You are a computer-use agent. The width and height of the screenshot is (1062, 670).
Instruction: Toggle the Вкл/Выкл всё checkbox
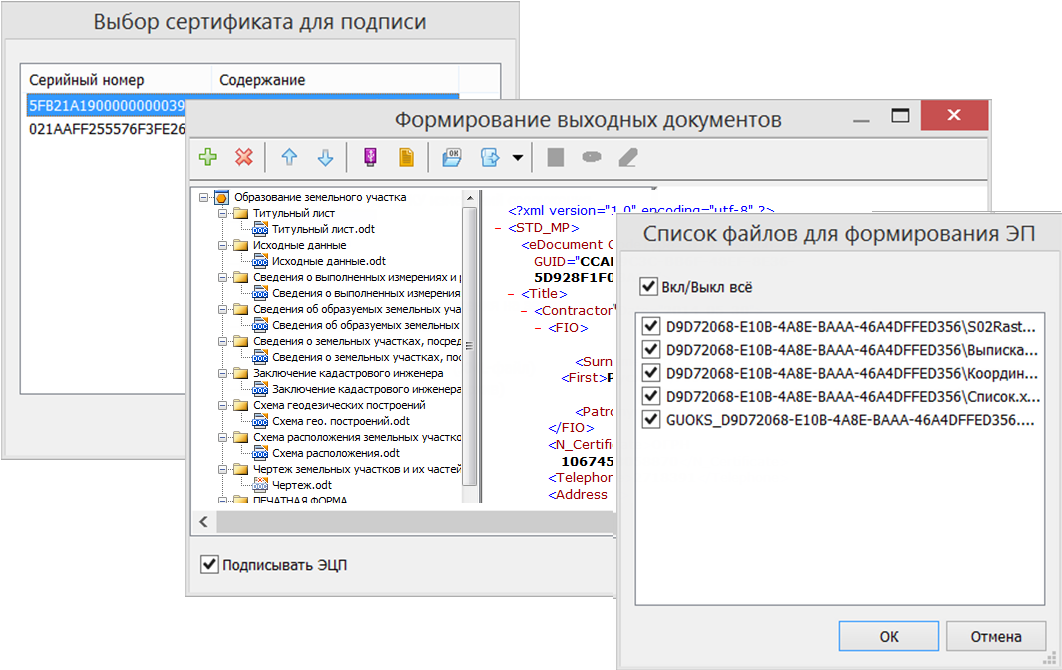pyautogui.click(x=648, y=287)
